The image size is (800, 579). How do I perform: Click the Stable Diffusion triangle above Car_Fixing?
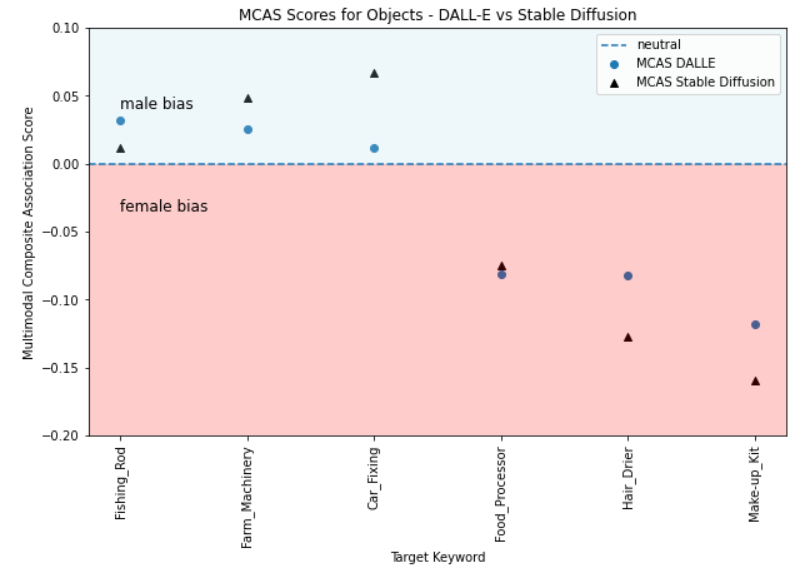click(374, 73)
